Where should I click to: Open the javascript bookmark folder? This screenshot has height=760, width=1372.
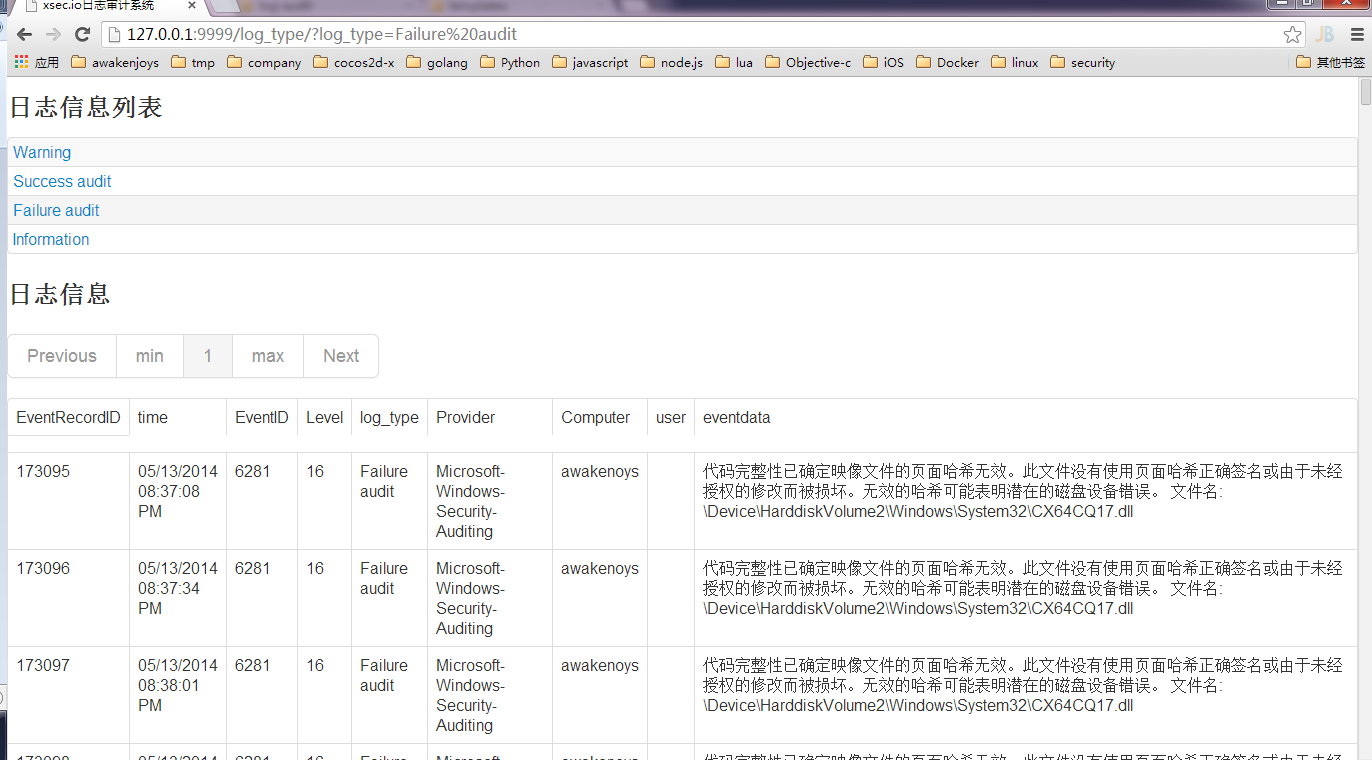tap(590, 62)
